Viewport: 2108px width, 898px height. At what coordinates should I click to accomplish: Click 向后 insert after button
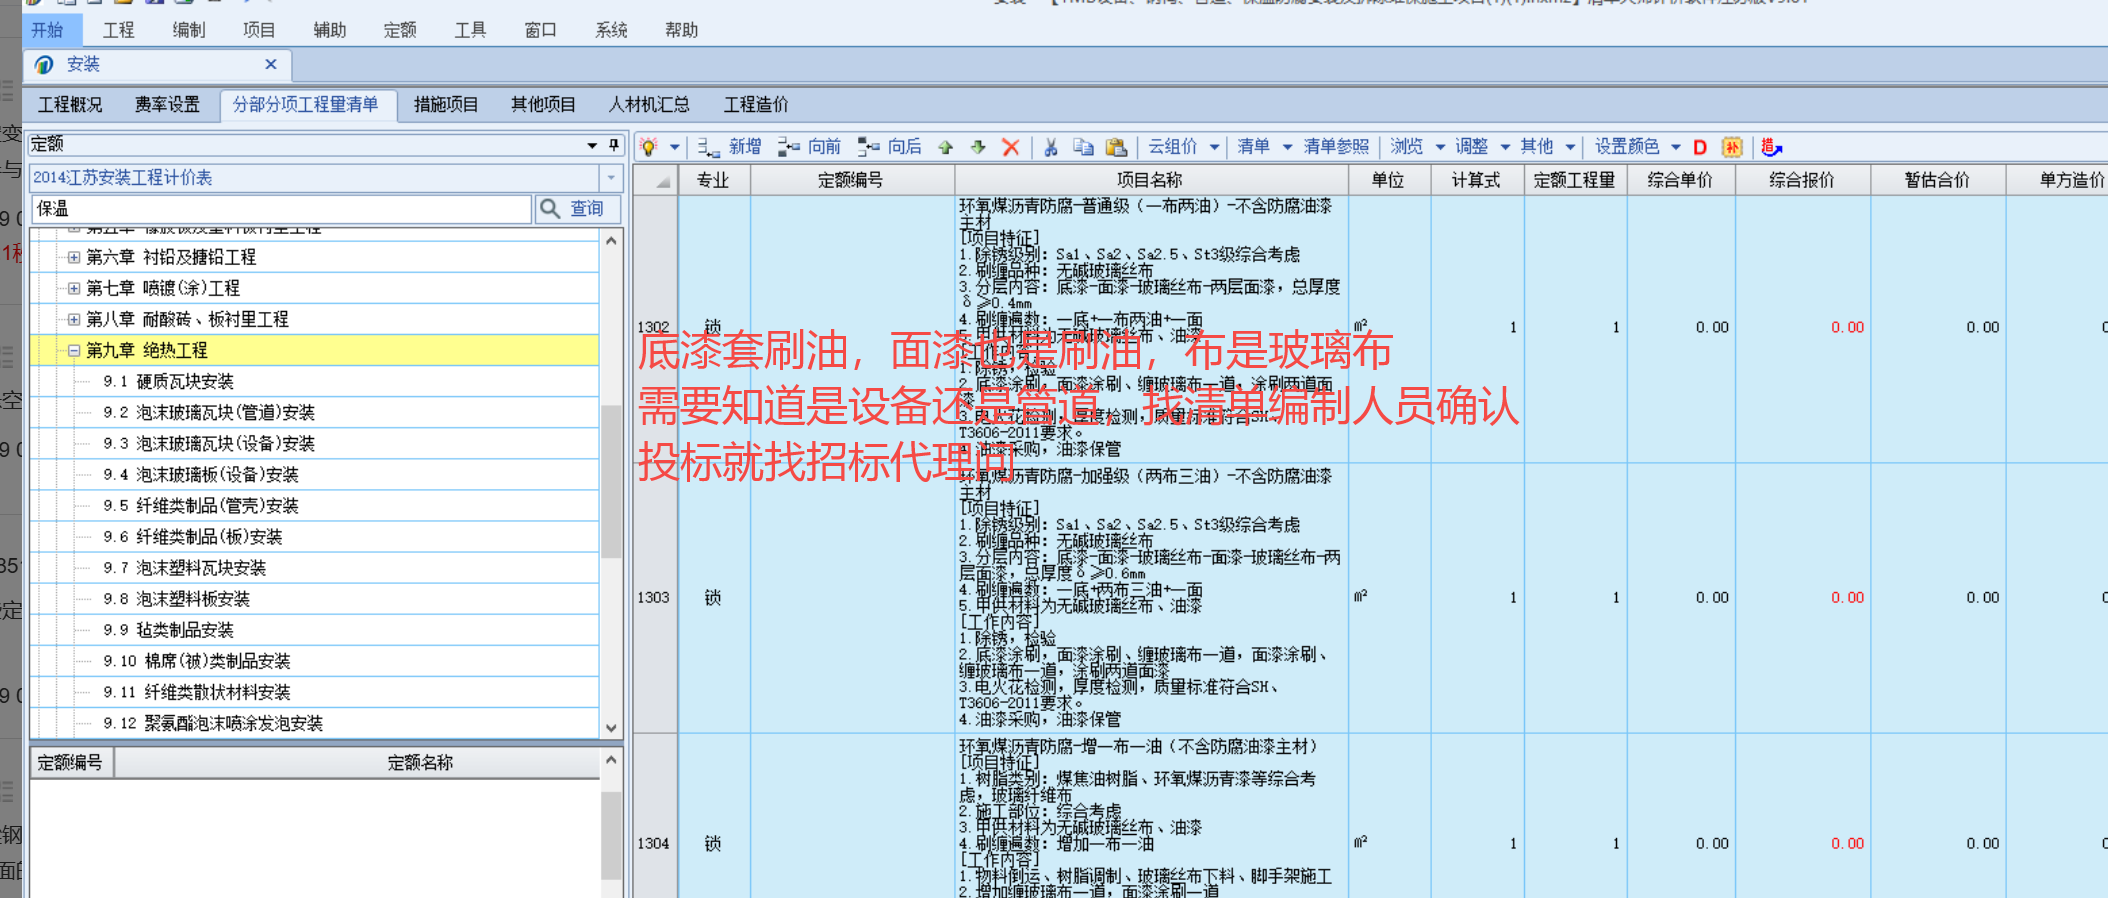click(x=890, y=147)
